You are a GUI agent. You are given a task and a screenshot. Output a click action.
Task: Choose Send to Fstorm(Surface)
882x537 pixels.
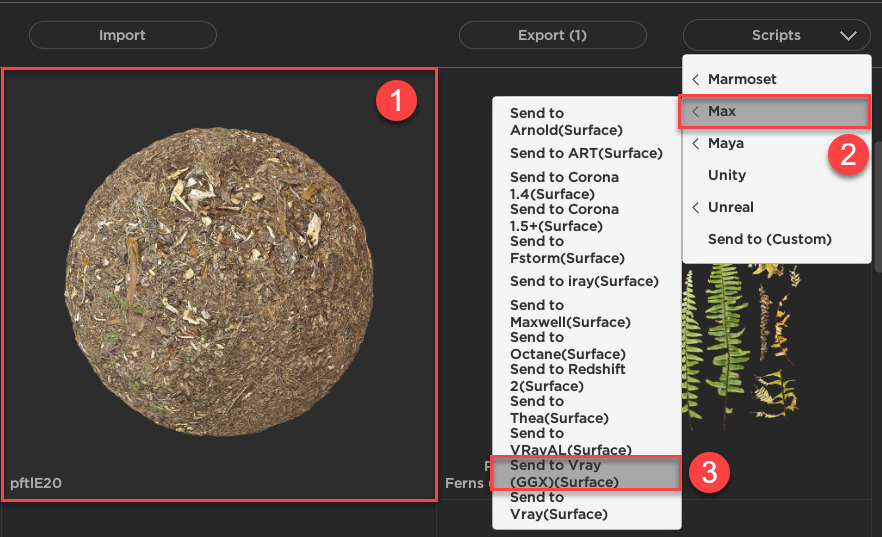tap(564, 249)
